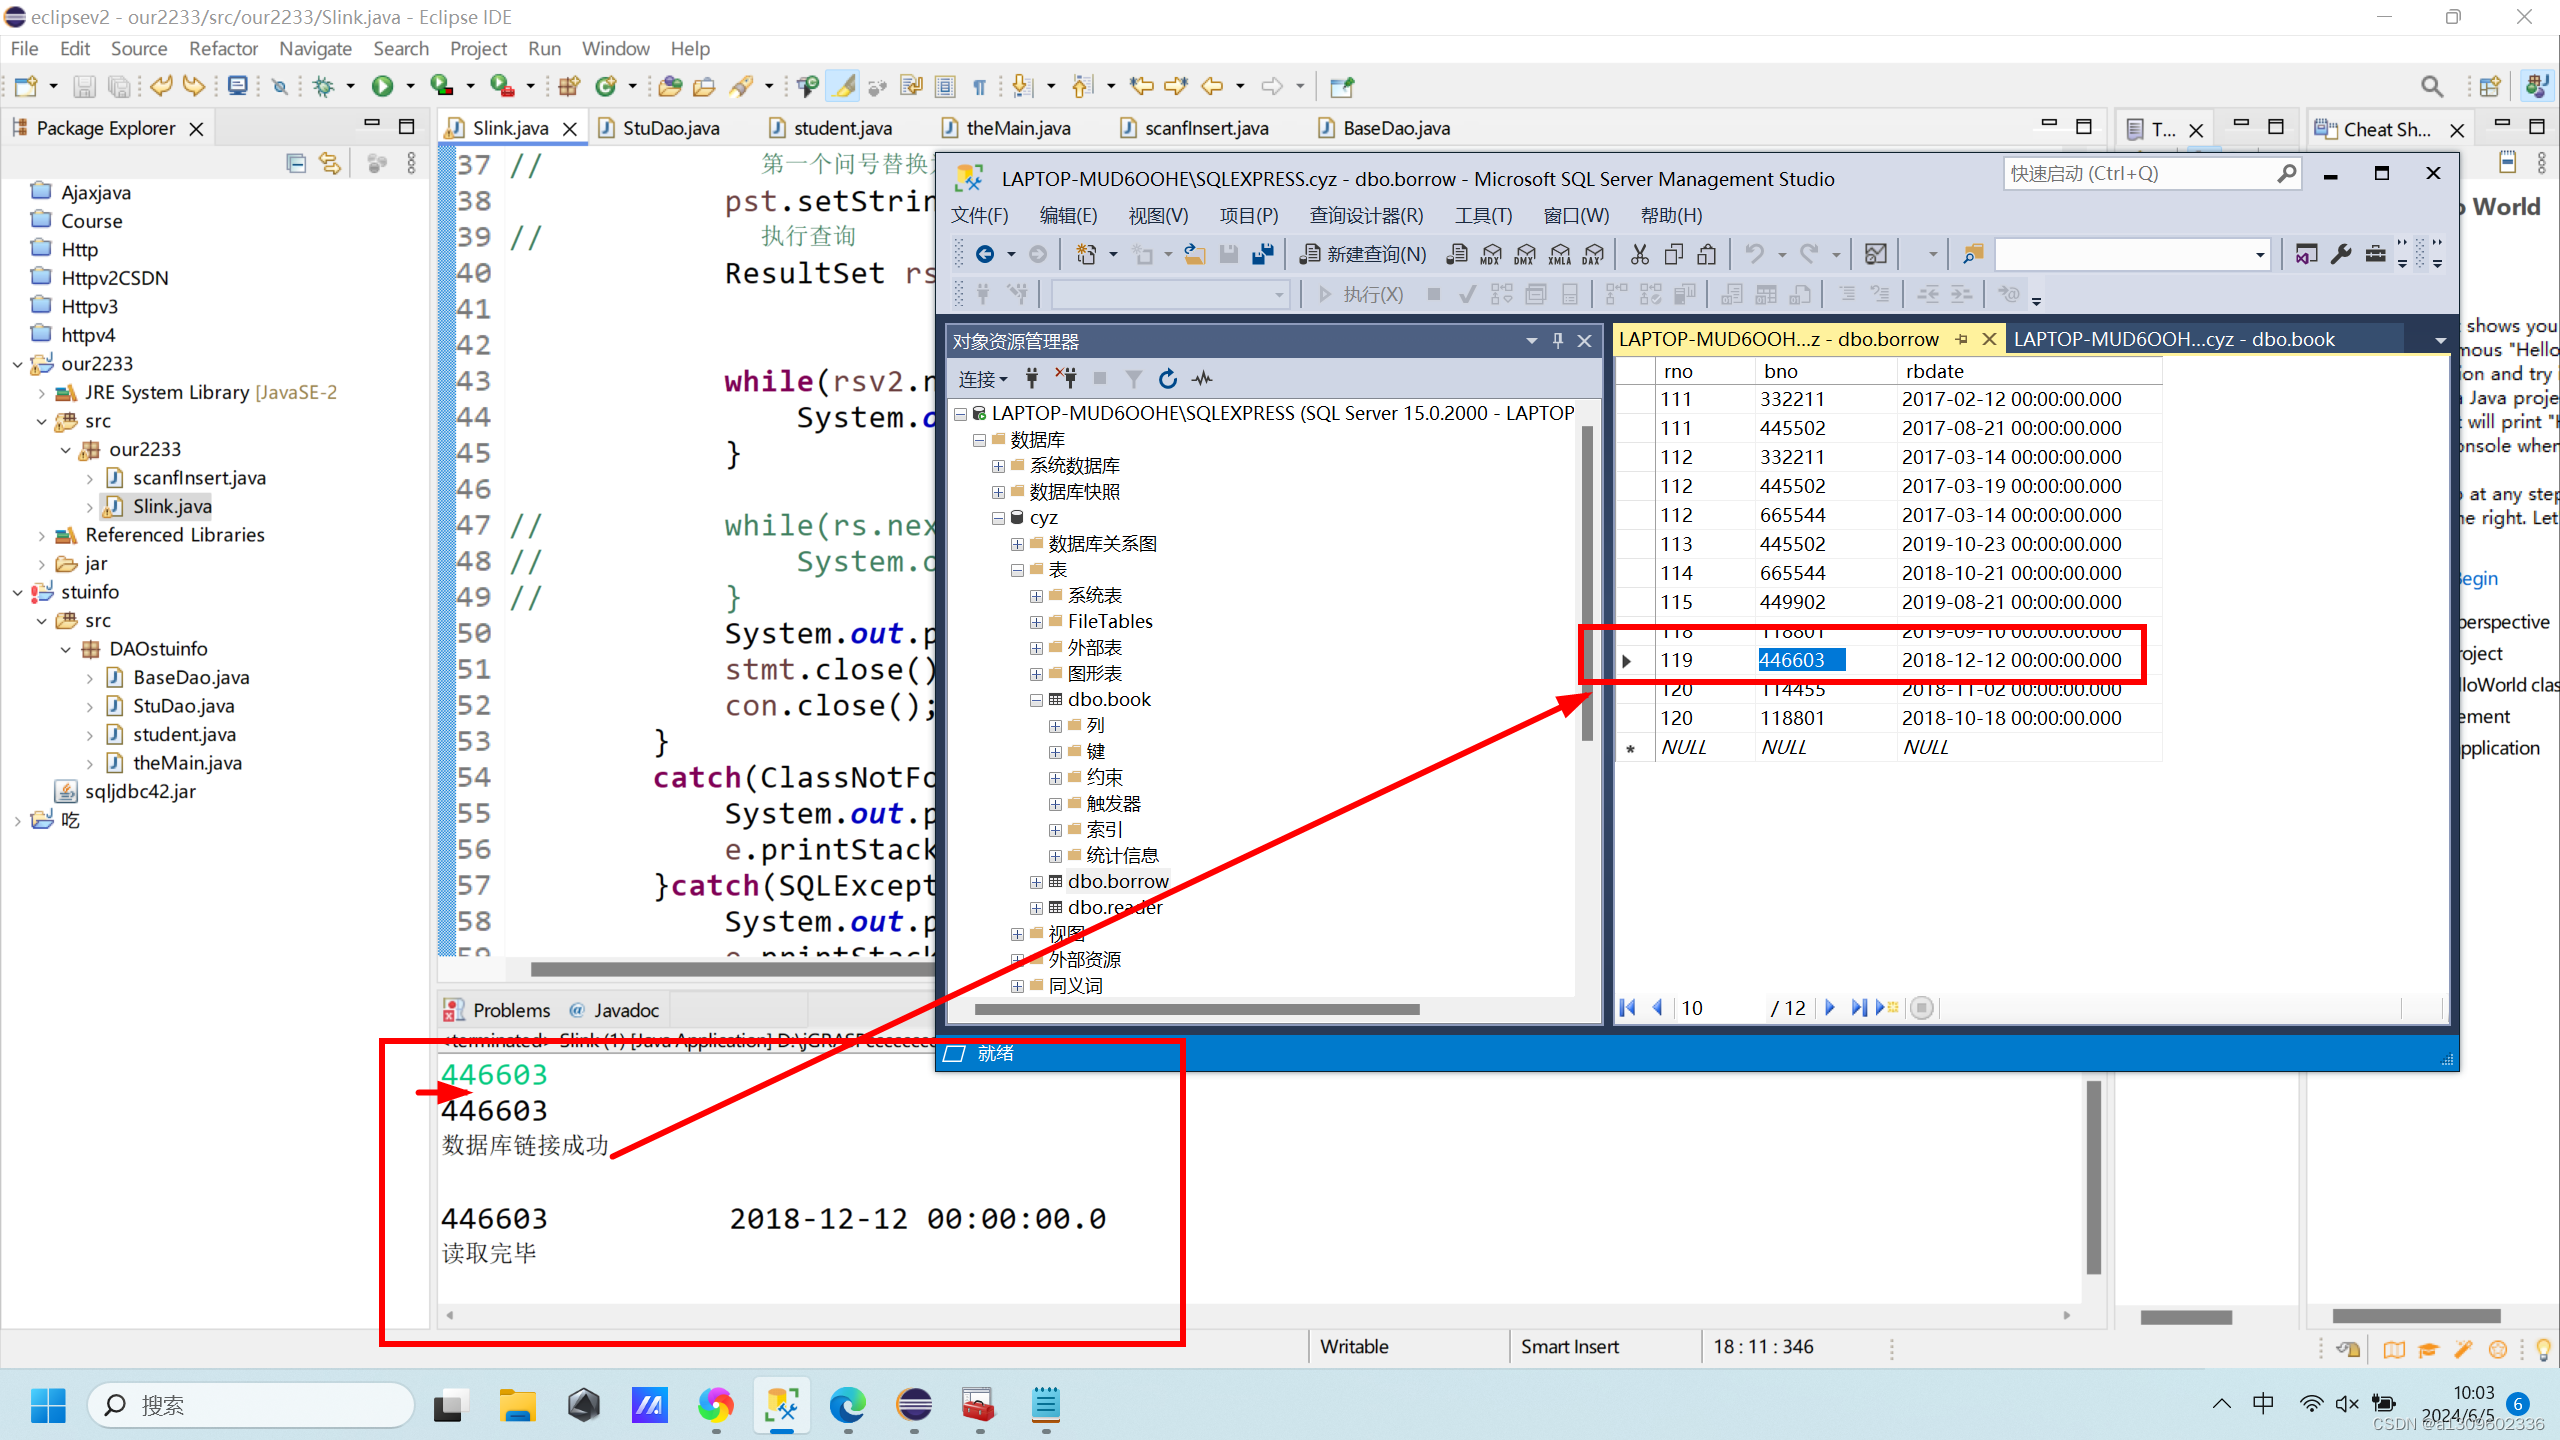This screenshot has height=1440, width=2560.
Task: Toggle Link with Editor in Package Explorer
Action: coord(330,163)
